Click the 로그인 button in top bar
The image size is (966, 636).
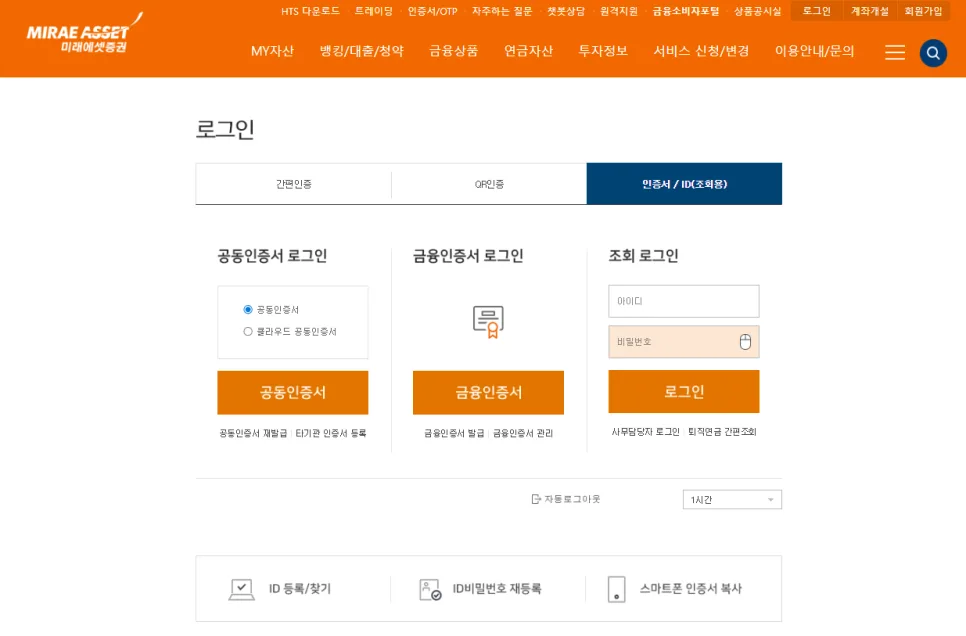816,11
